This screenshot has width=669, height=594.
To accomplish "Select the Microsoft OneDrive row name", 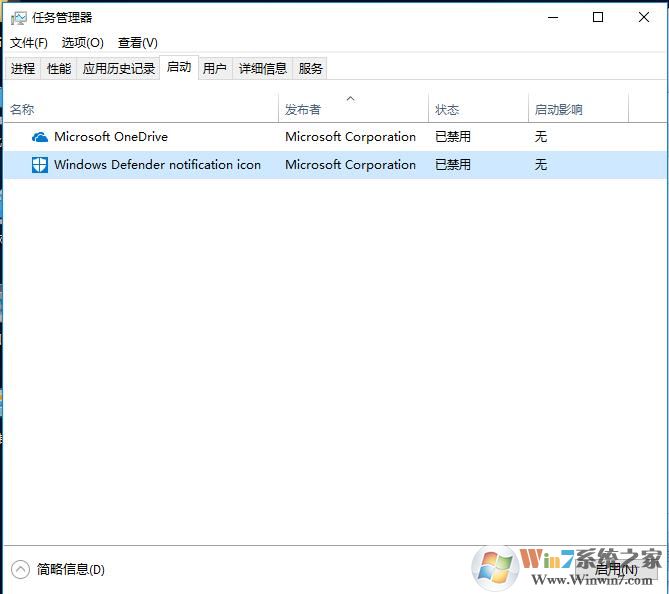I will 111,137.
